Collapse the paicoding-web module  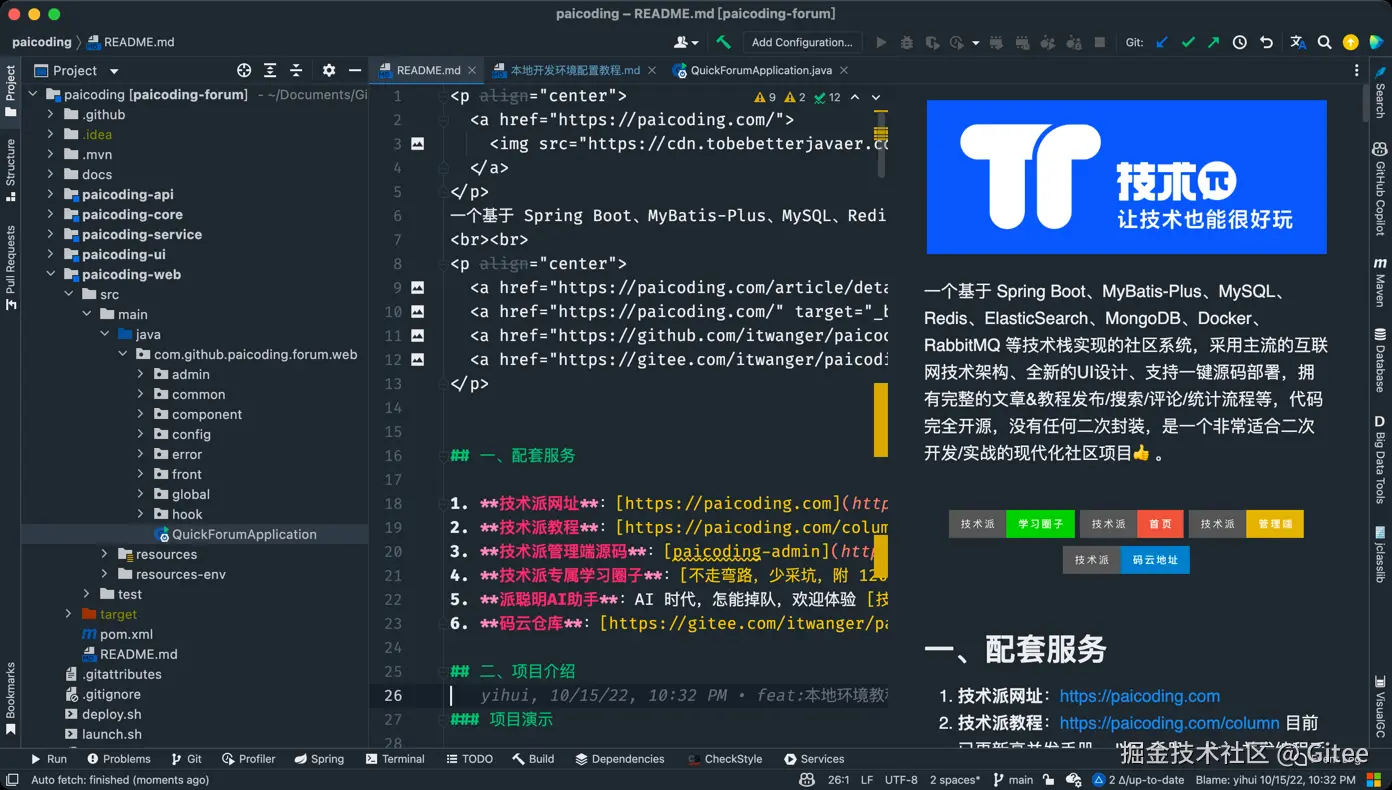(50, 274)
